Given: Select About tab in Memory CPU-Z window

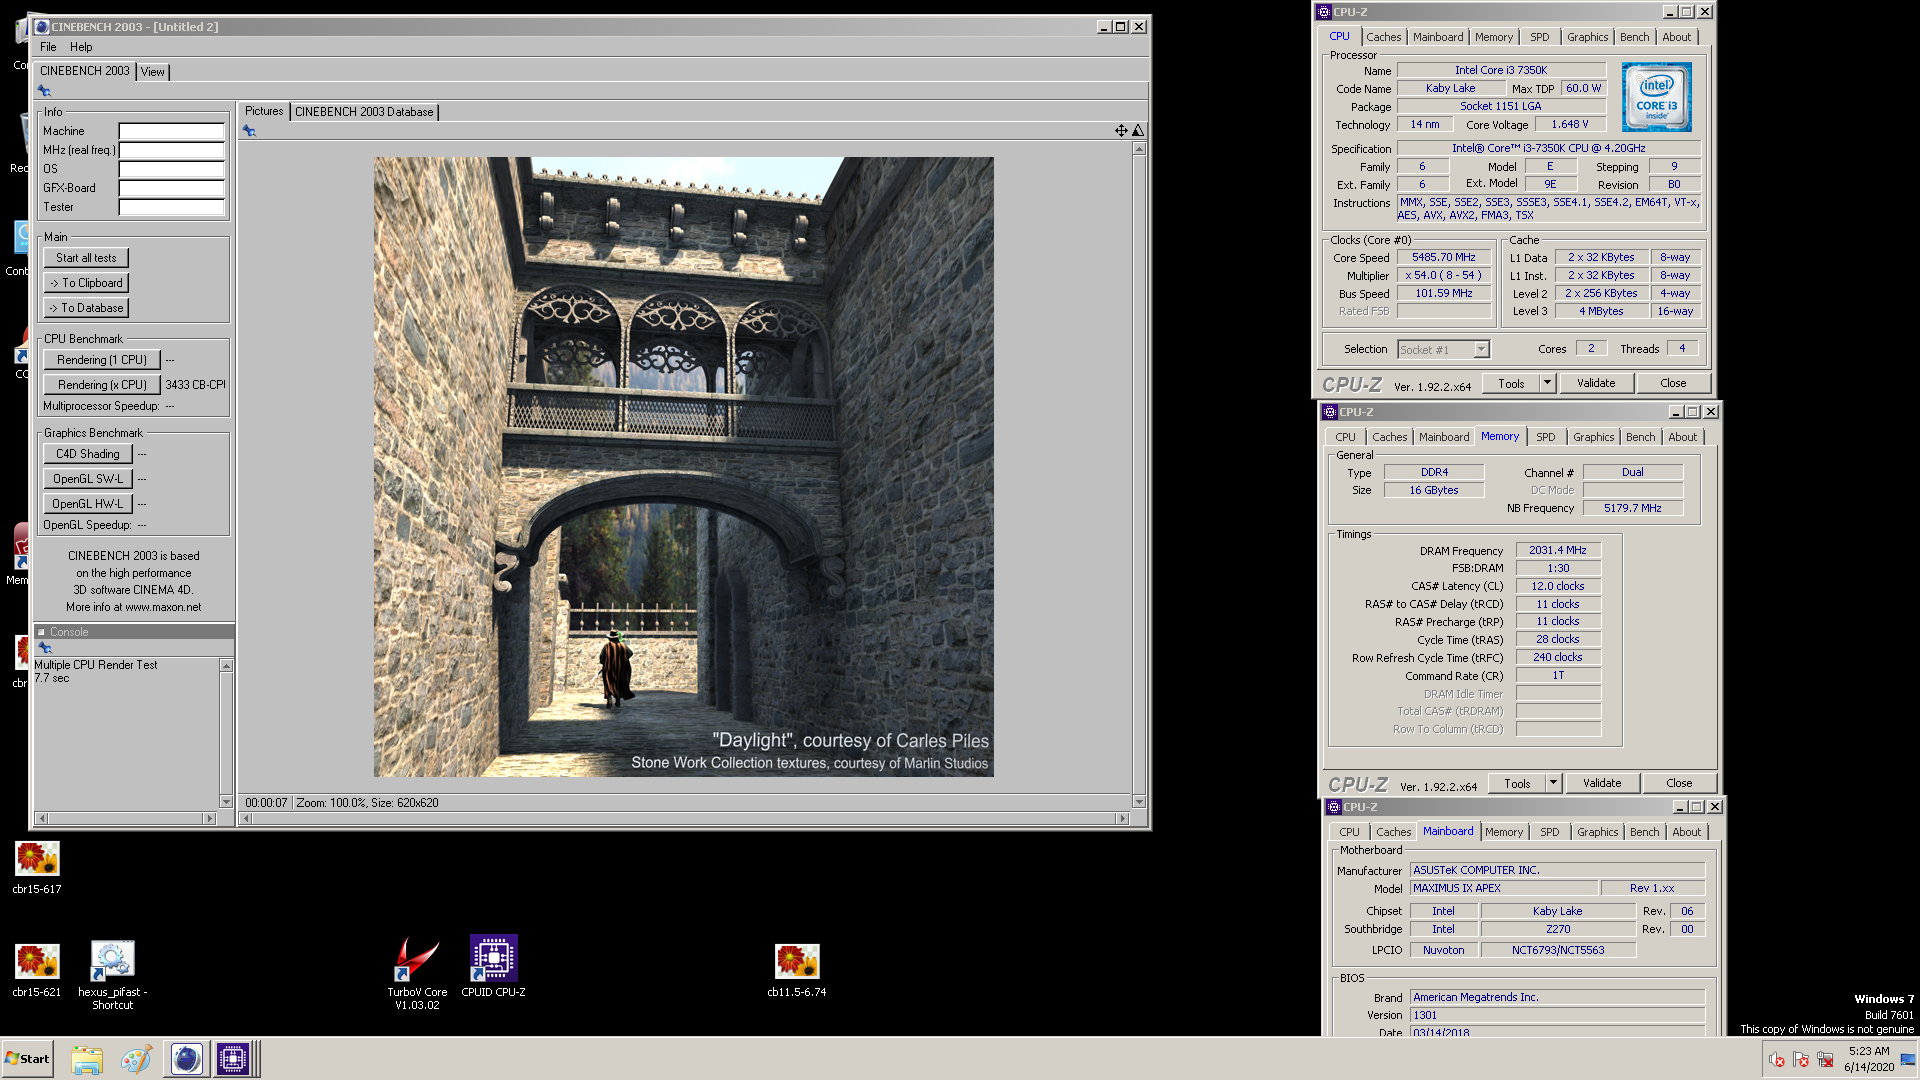Looking at the screenshot, I should (1683, 437).
